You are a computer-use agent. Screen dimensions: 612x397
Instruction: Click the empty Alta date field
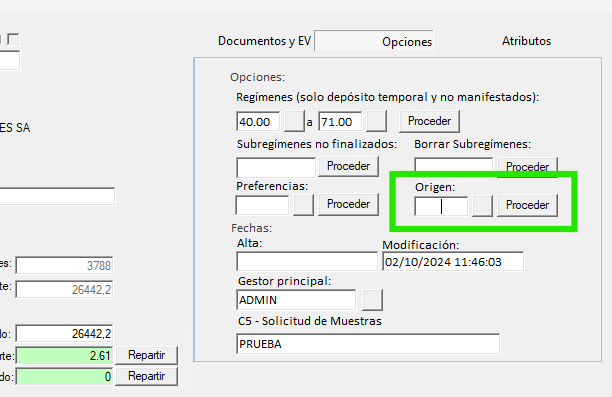[307, 261]
